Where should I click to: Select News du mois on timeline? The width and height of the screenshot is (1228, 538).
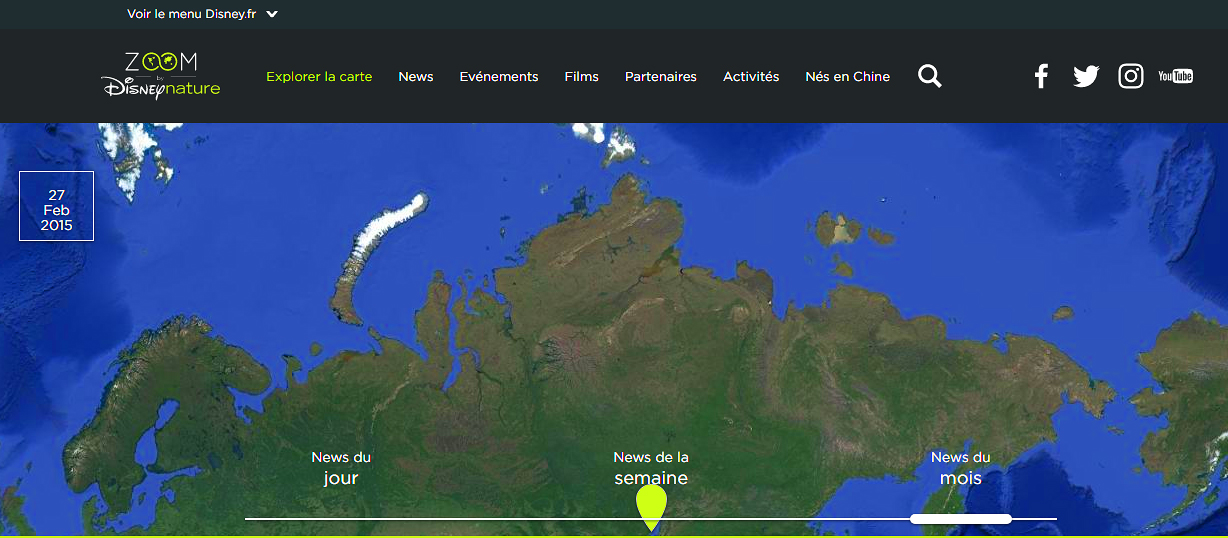coord(961,468)
